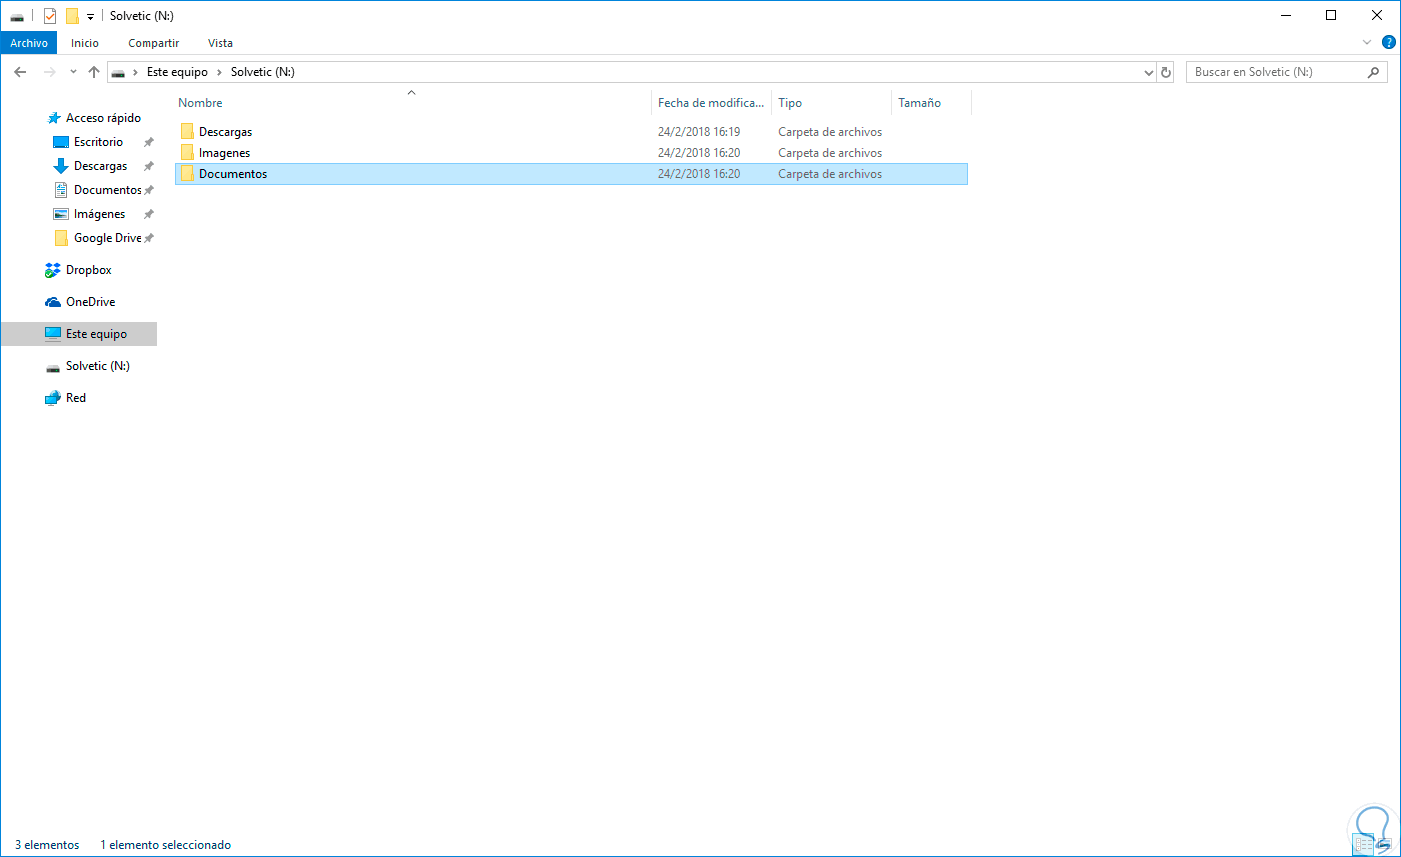
Task: Open the address bar history dropdown
Action: 1148,72
